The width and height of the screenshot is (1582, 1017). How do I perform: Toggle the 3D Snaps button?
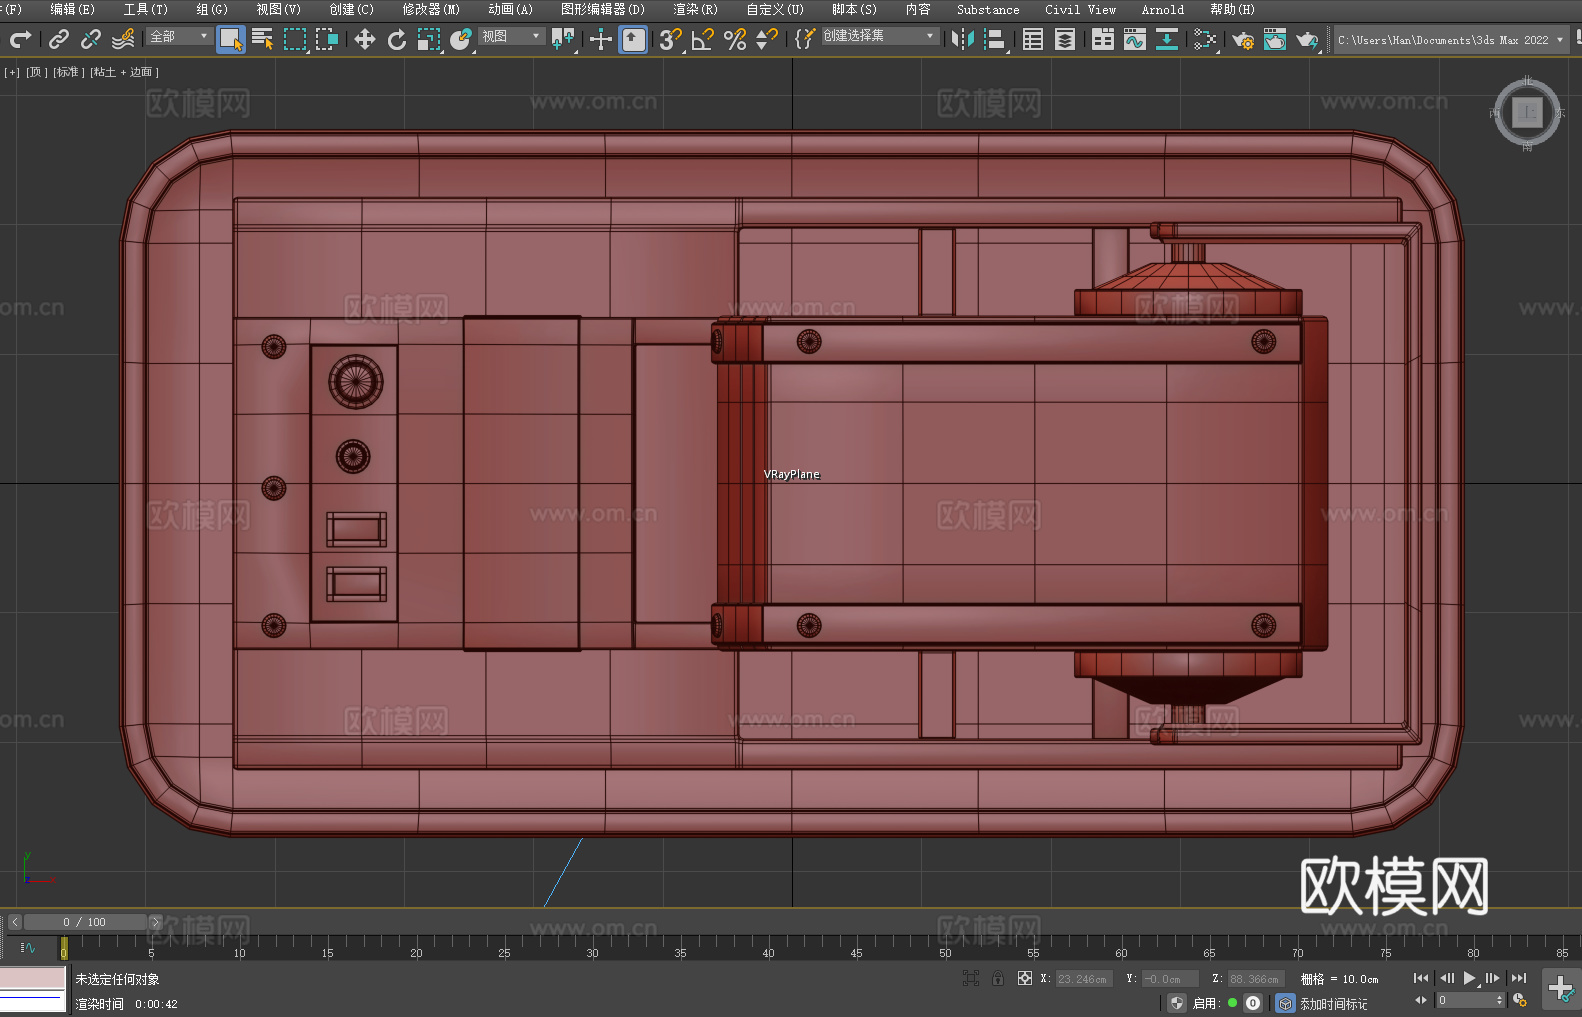click(x=670, y=39)
